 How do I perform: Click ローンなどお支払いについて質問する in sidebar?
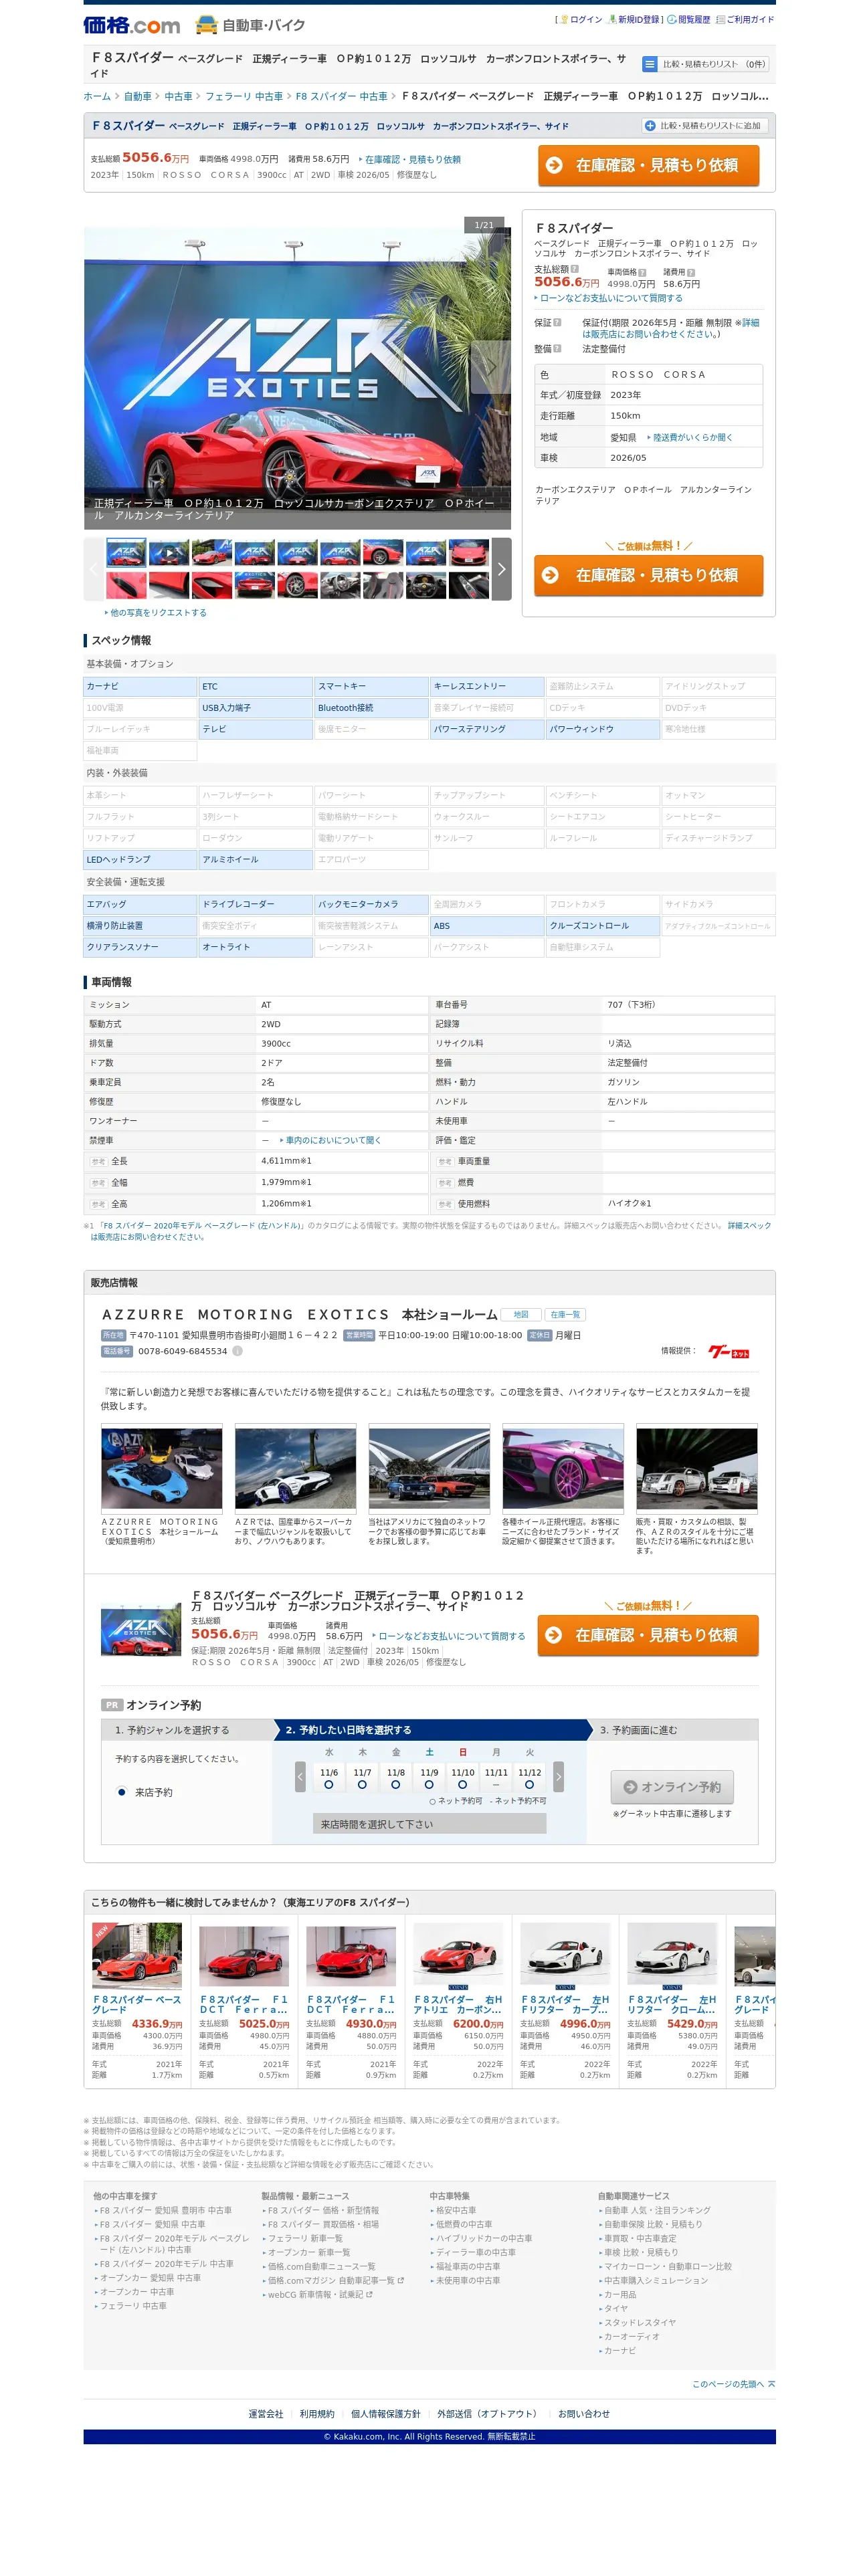611,298
